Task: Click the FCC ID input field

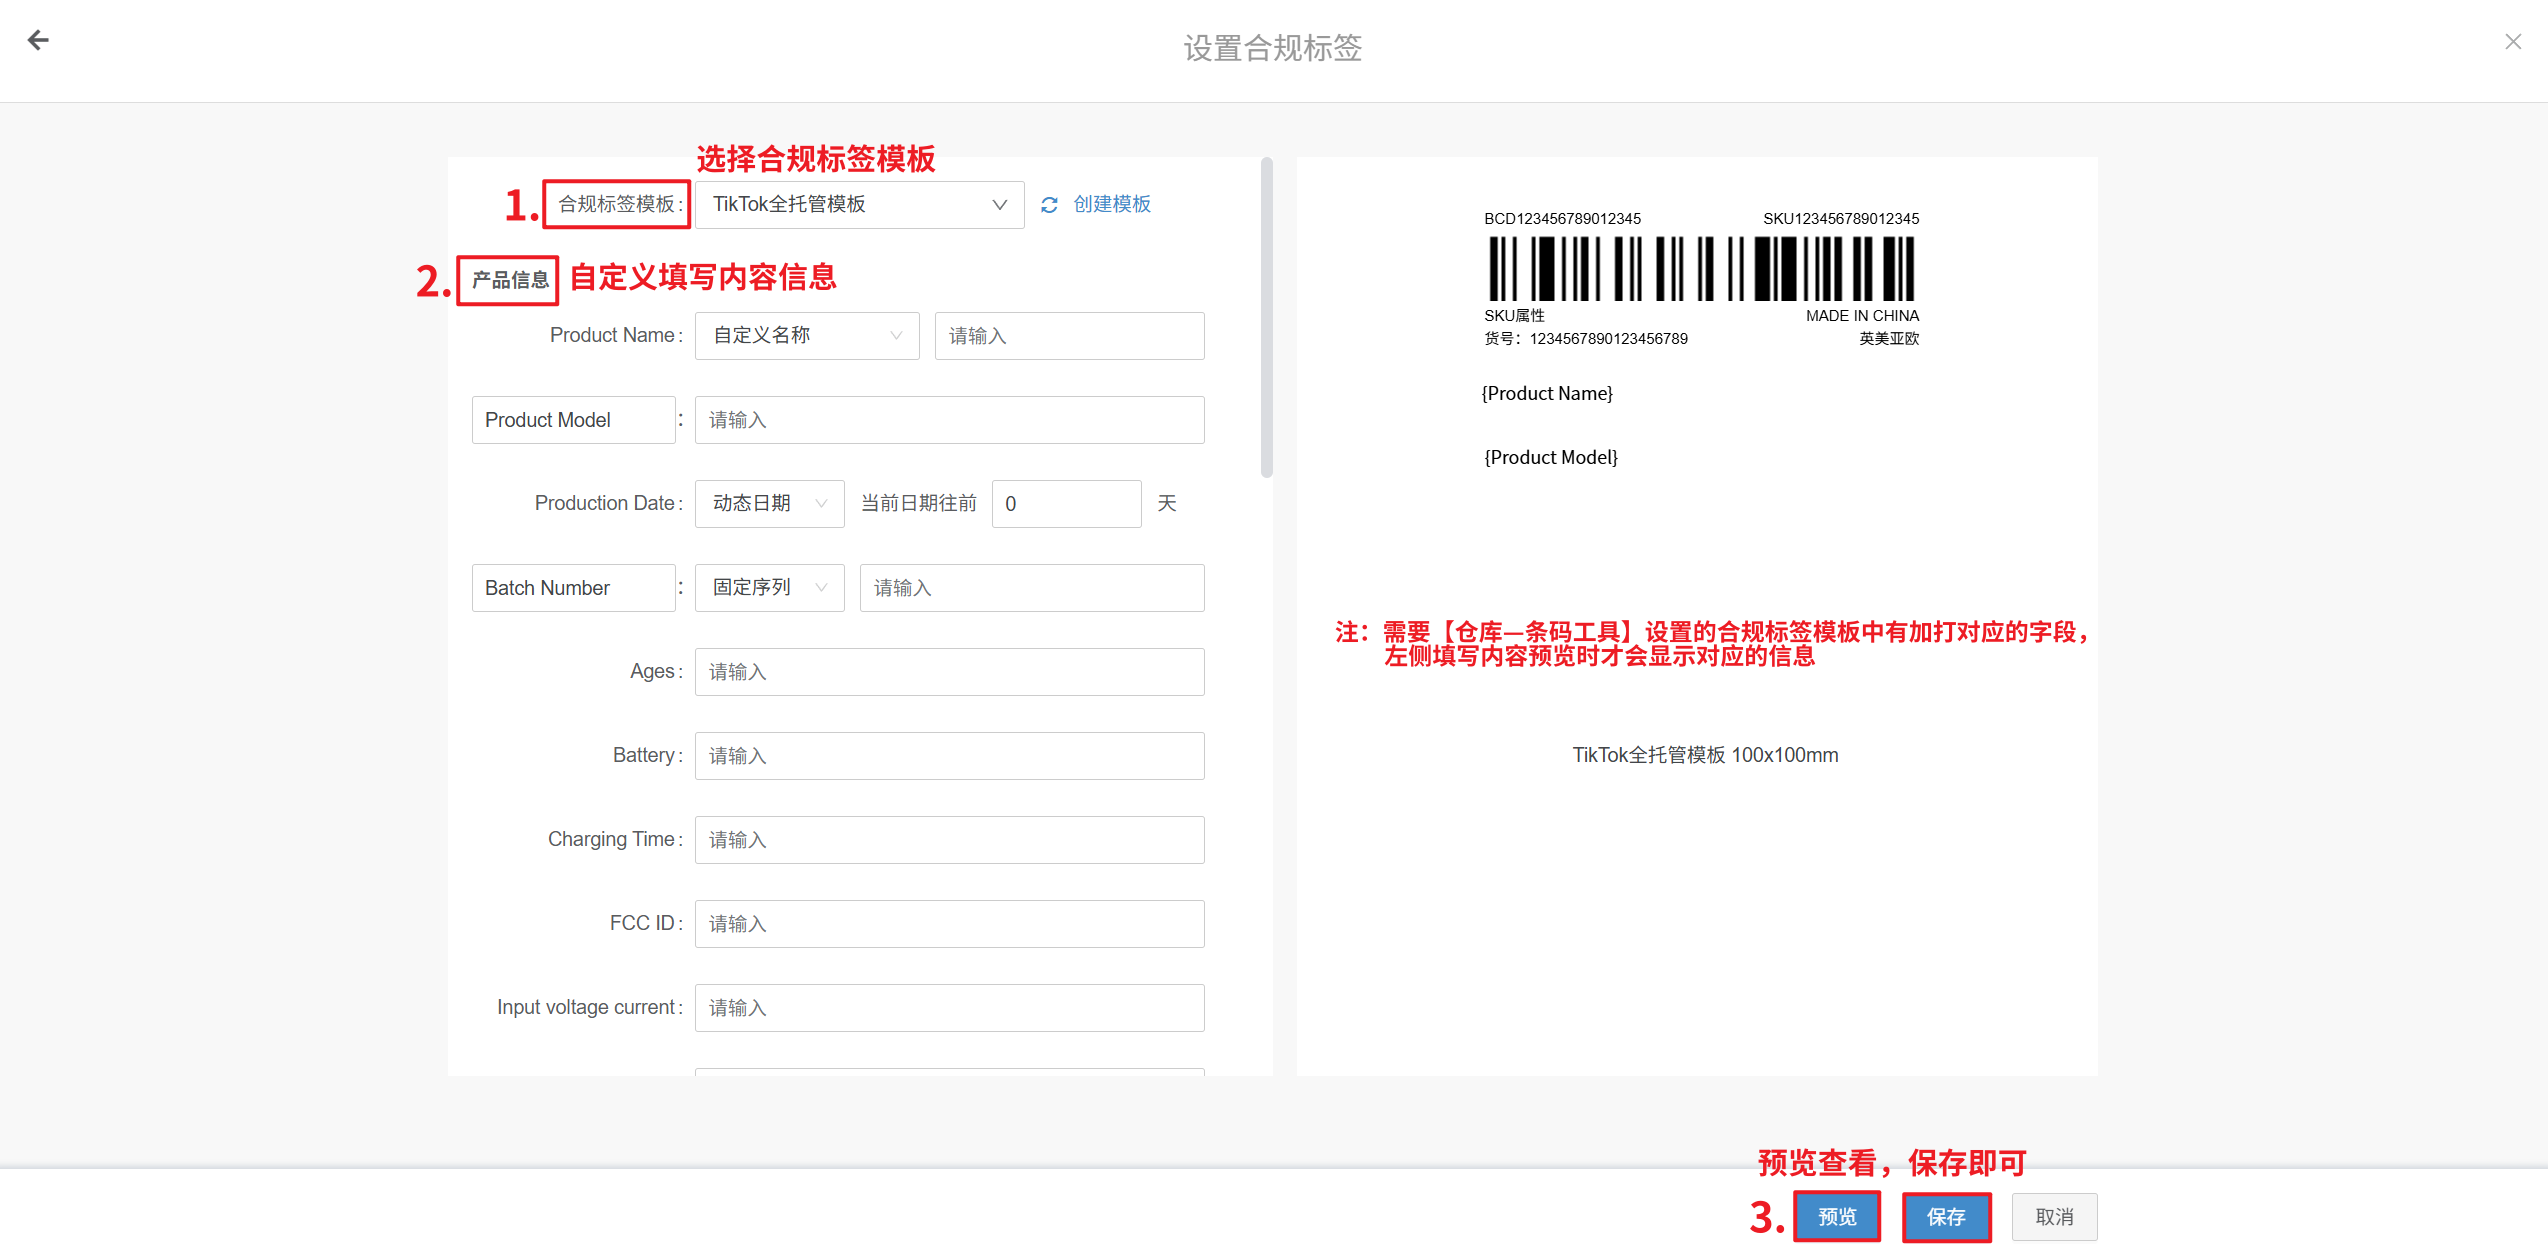Action: tap(948, 924)
